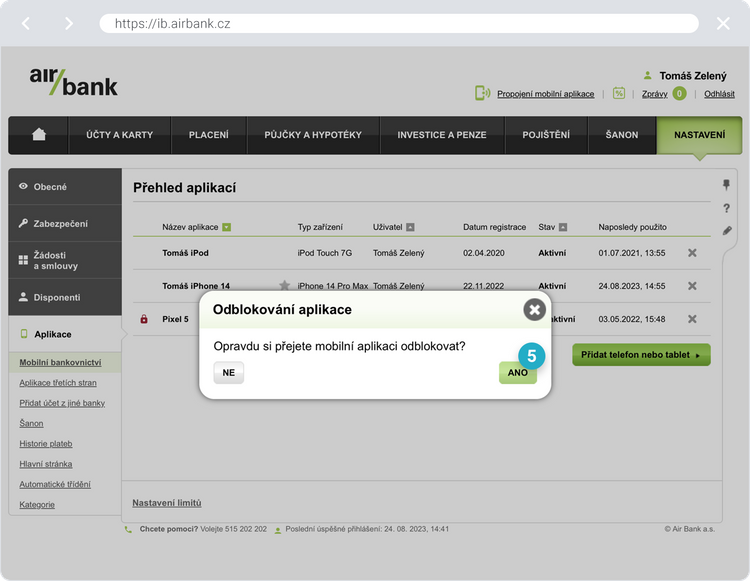Open the INVESTICE A PENZE tab
750x581 pixels.
click(443, 135)
